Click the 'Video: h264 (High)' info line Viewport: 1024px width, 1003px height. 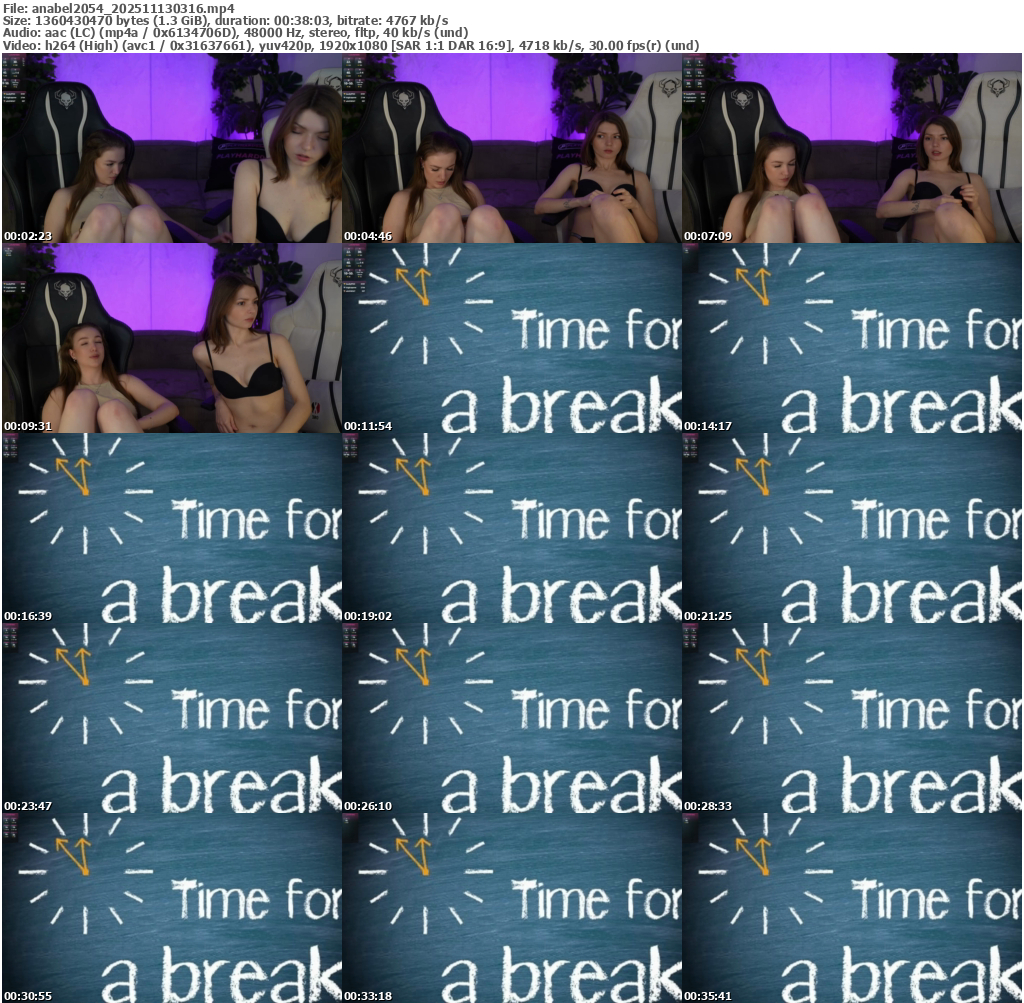click(351, 45)
